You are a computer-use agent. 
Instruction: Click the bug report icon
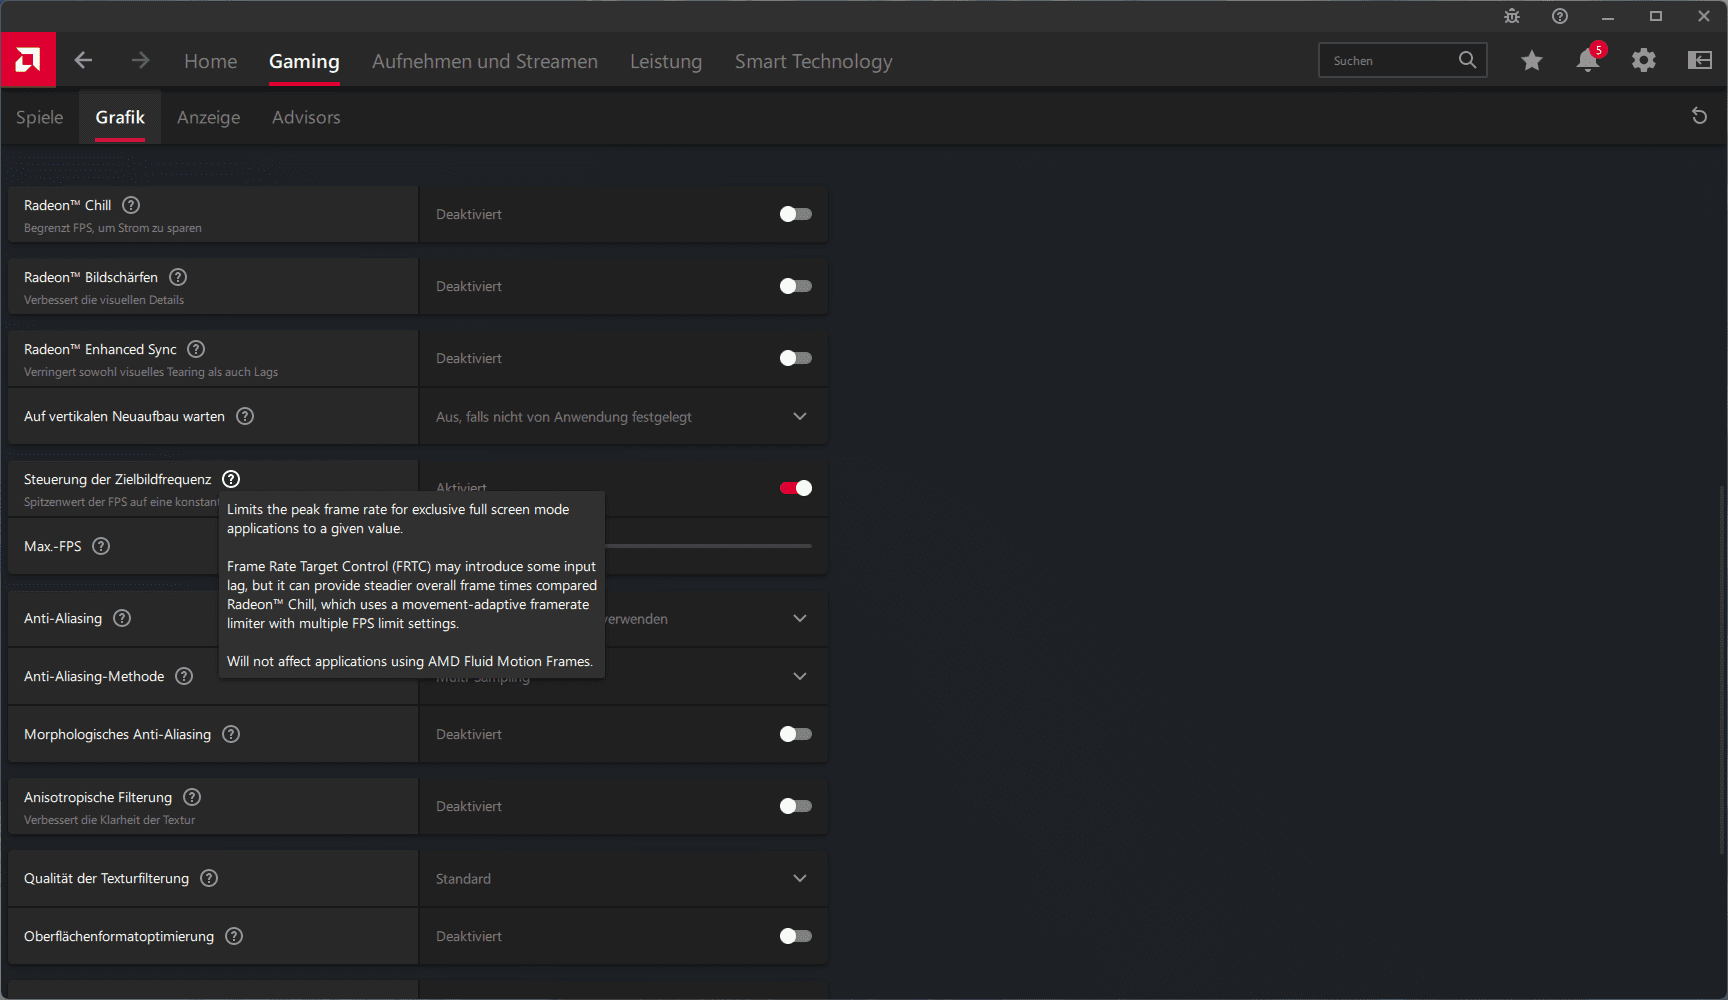(x=1511, y=16)
